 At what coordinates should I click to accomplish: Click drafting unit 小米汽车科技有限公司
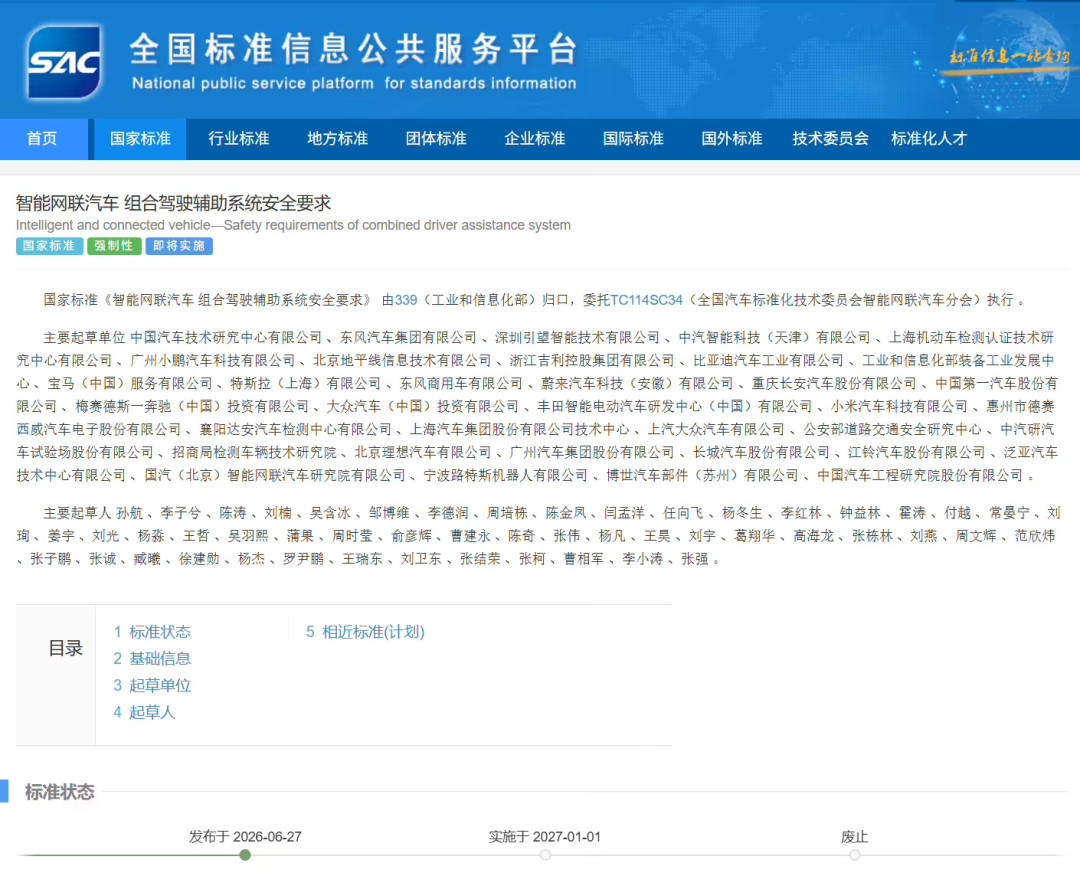pyautogui.click(x=899, y=406)
